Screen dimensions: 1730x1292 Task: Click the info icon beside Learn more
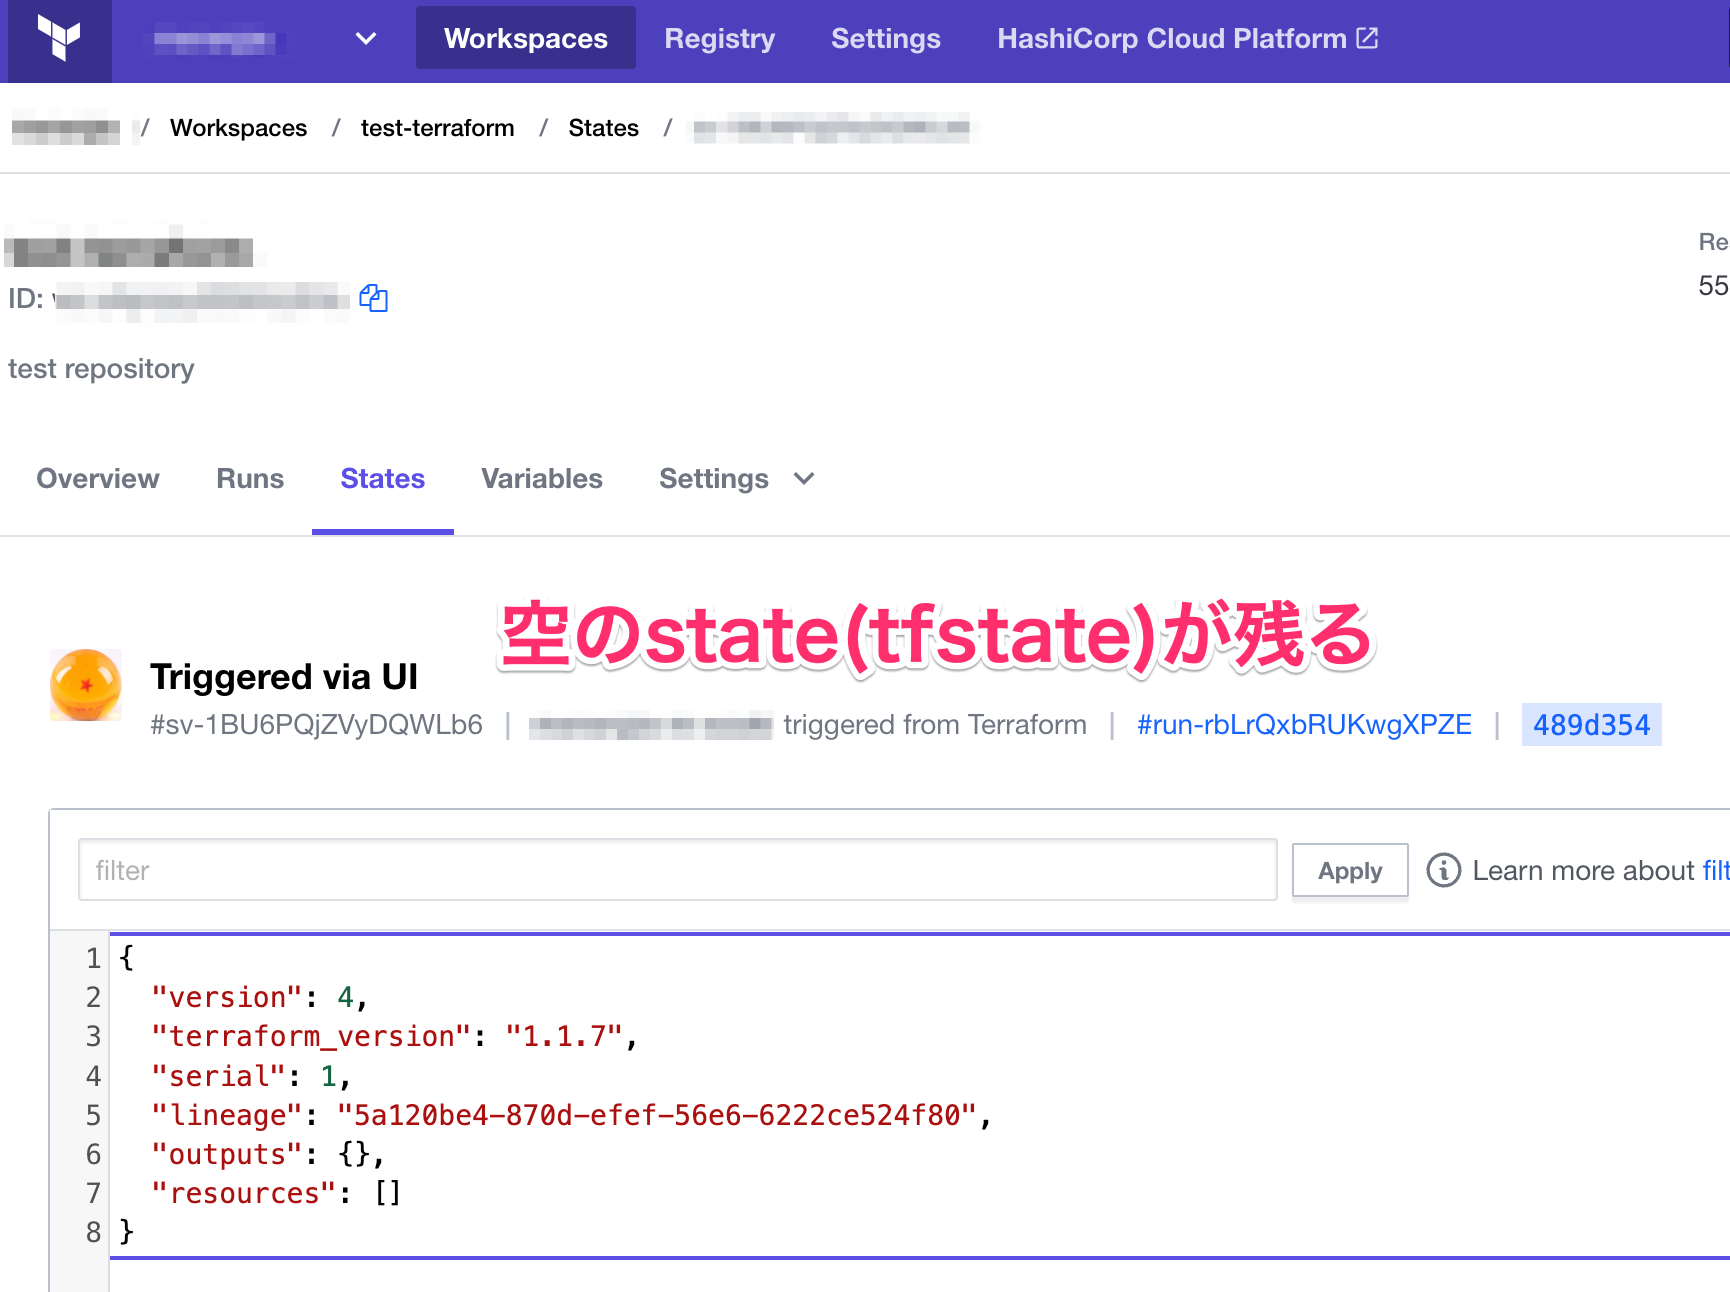pyautogui.click(x=1443, y=870)
